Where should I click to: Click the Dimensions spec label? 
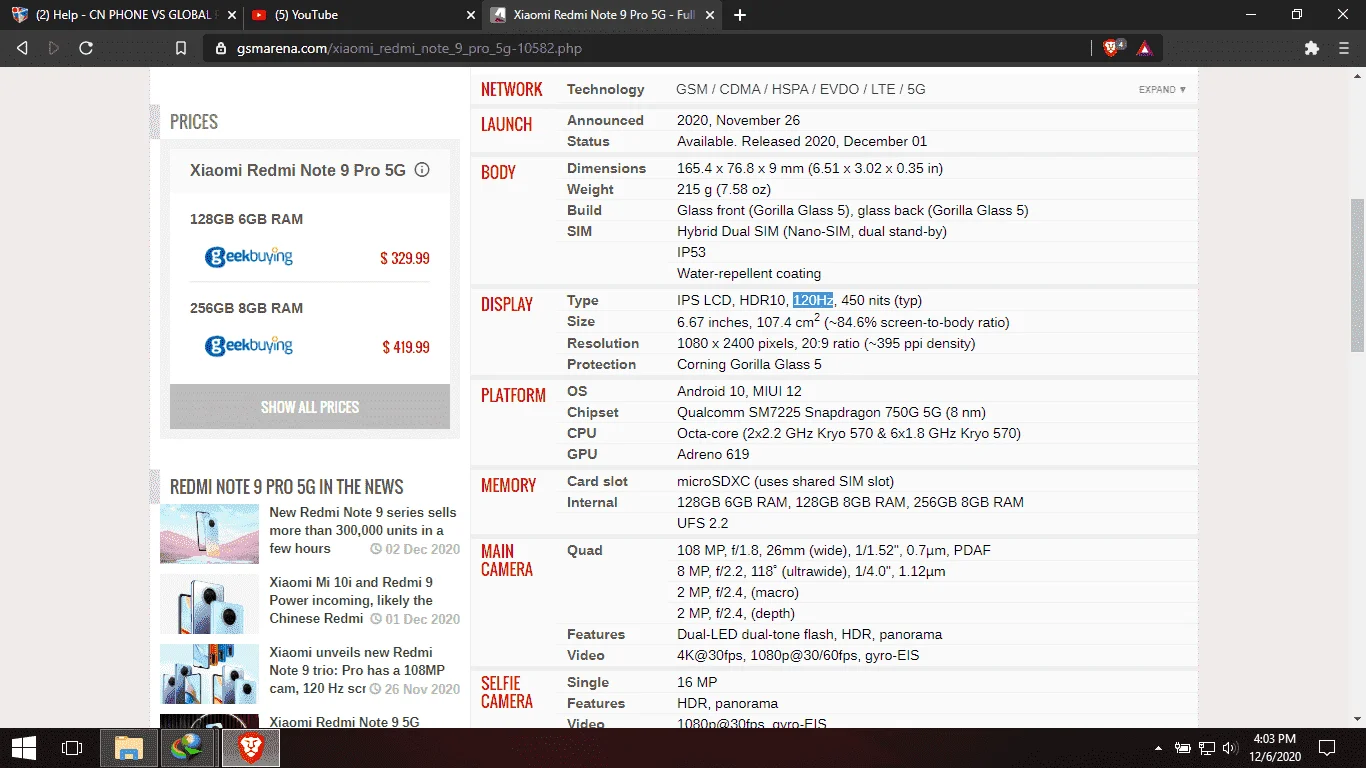coord(606,168)
